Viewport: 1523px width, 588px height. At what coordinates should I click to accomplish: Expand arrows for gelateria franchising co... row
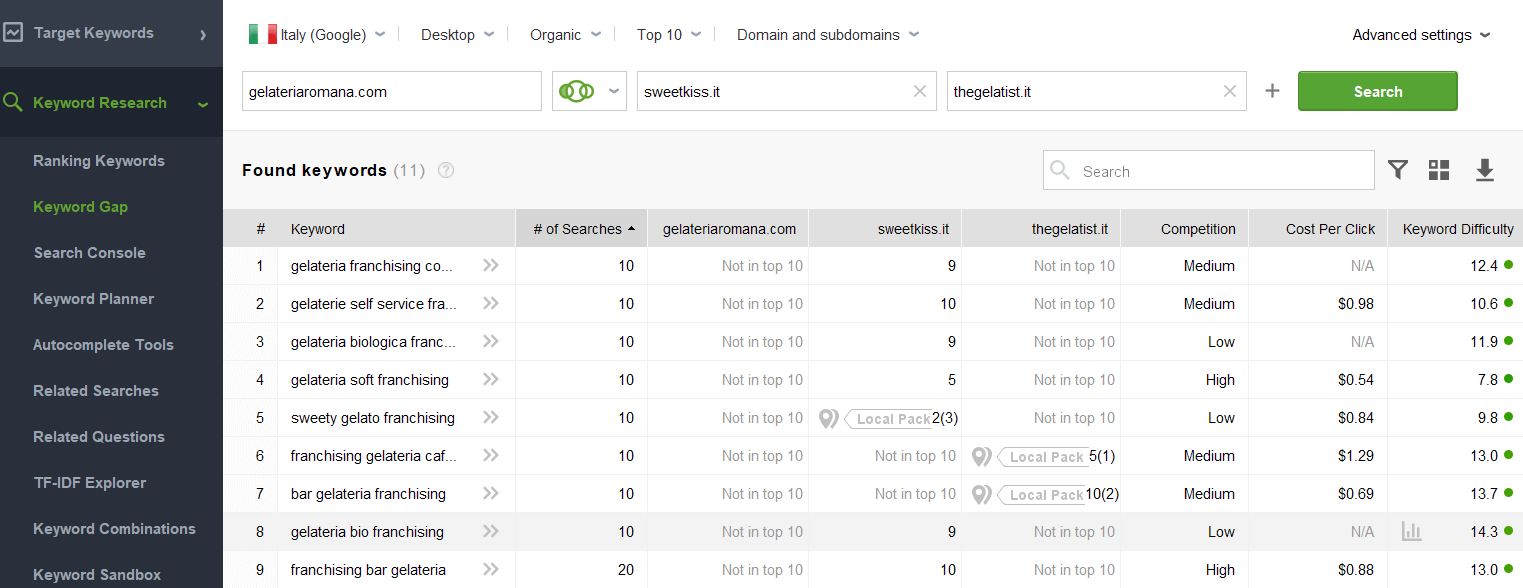click(490, 266)
